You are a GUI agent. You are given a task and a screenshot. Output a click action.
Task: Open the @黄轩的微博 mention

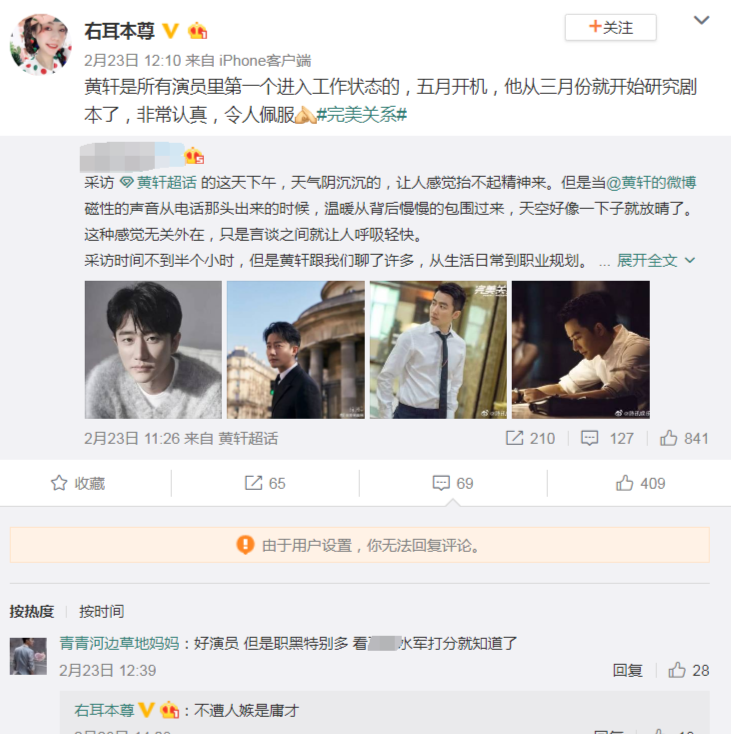tap(651, 183)
